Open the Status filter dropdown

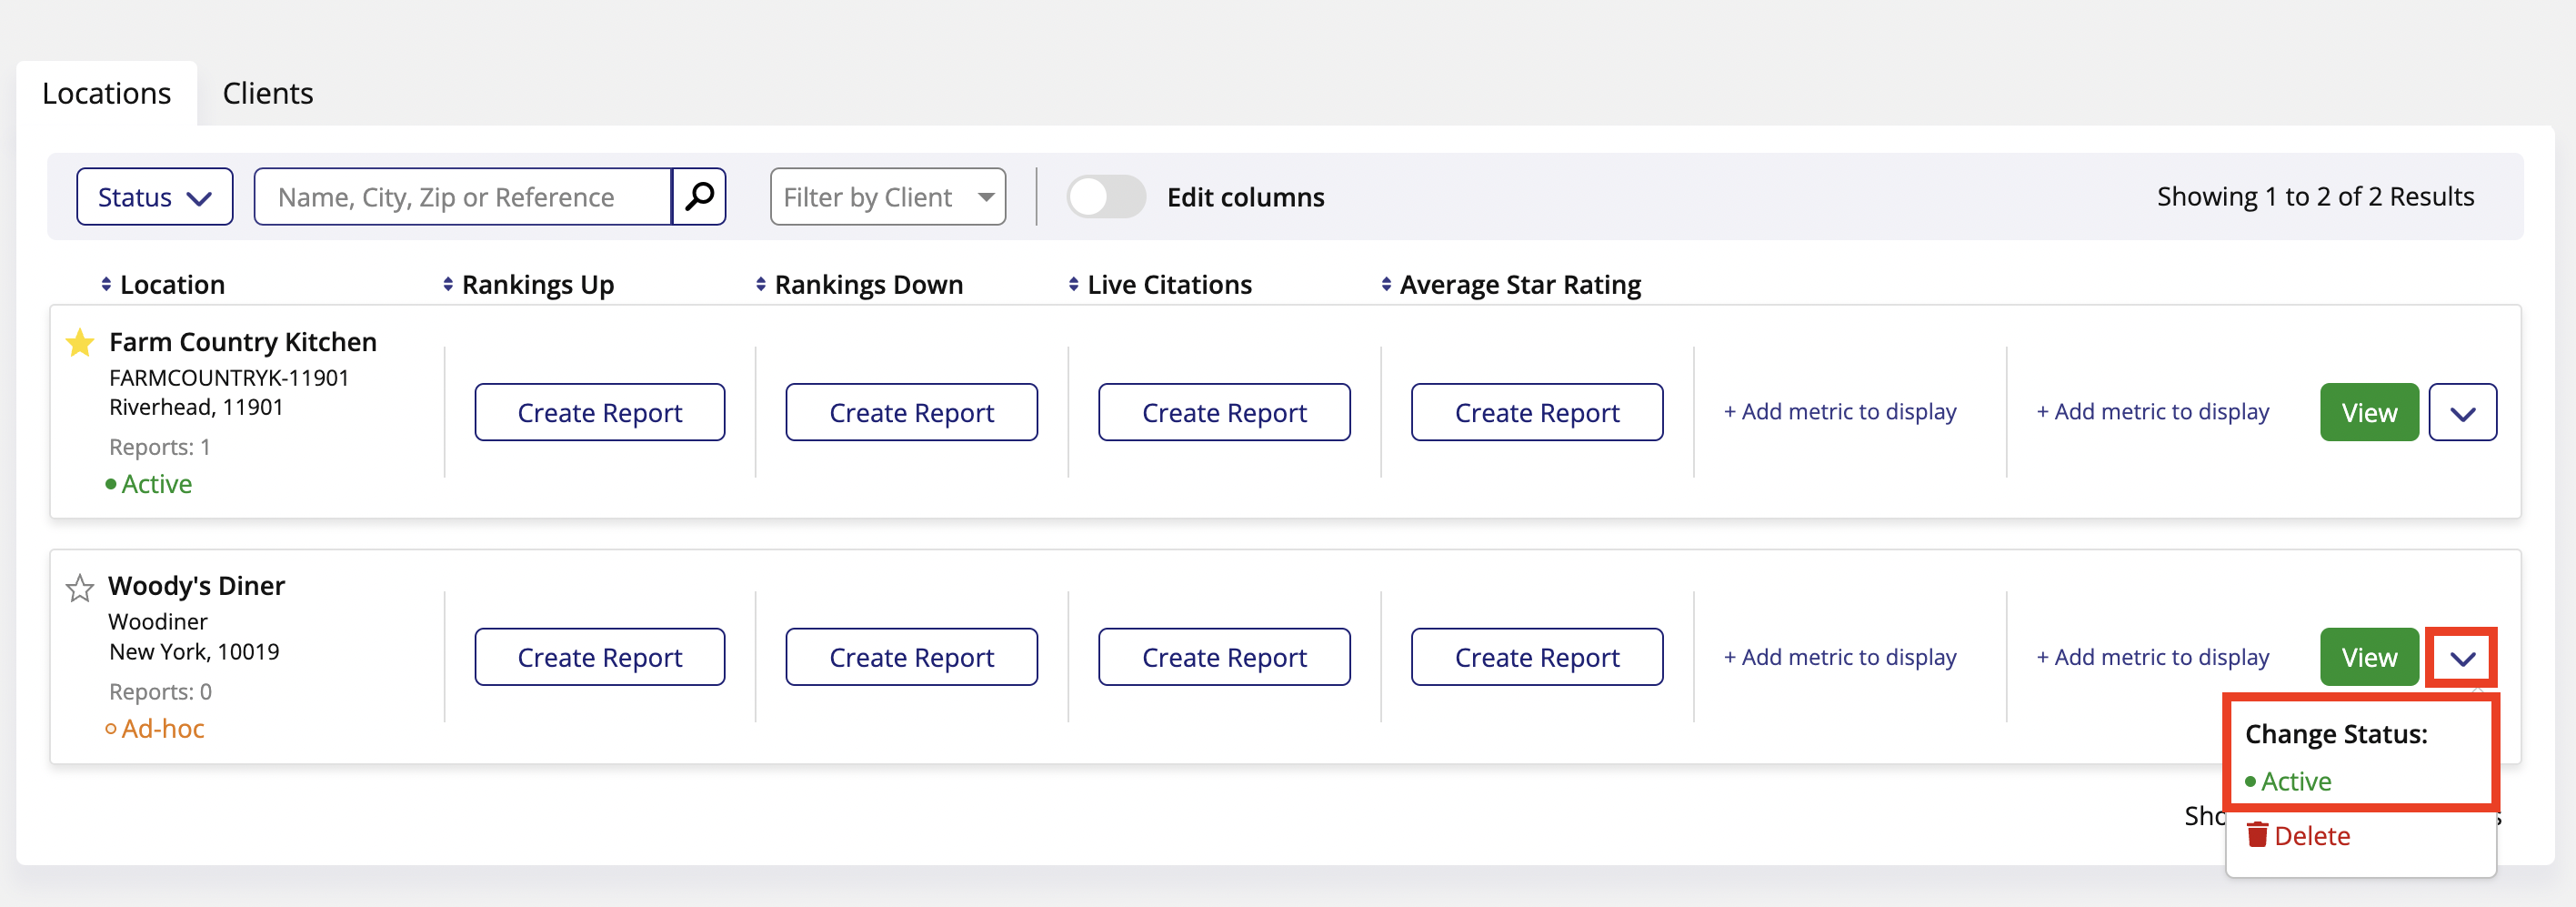pyautogui.click(x=155, y=196)
